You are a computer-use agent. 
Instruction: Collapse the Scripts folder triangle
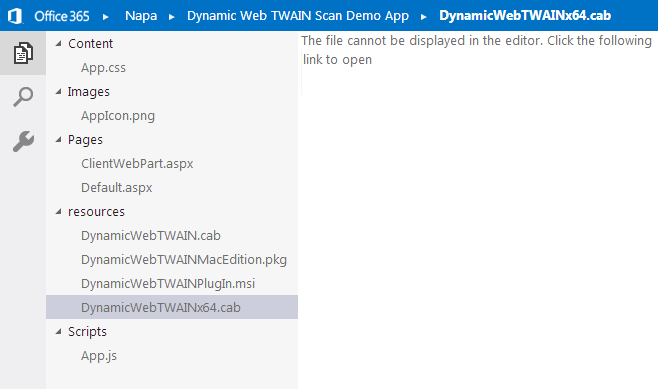[x=58, y=332]
